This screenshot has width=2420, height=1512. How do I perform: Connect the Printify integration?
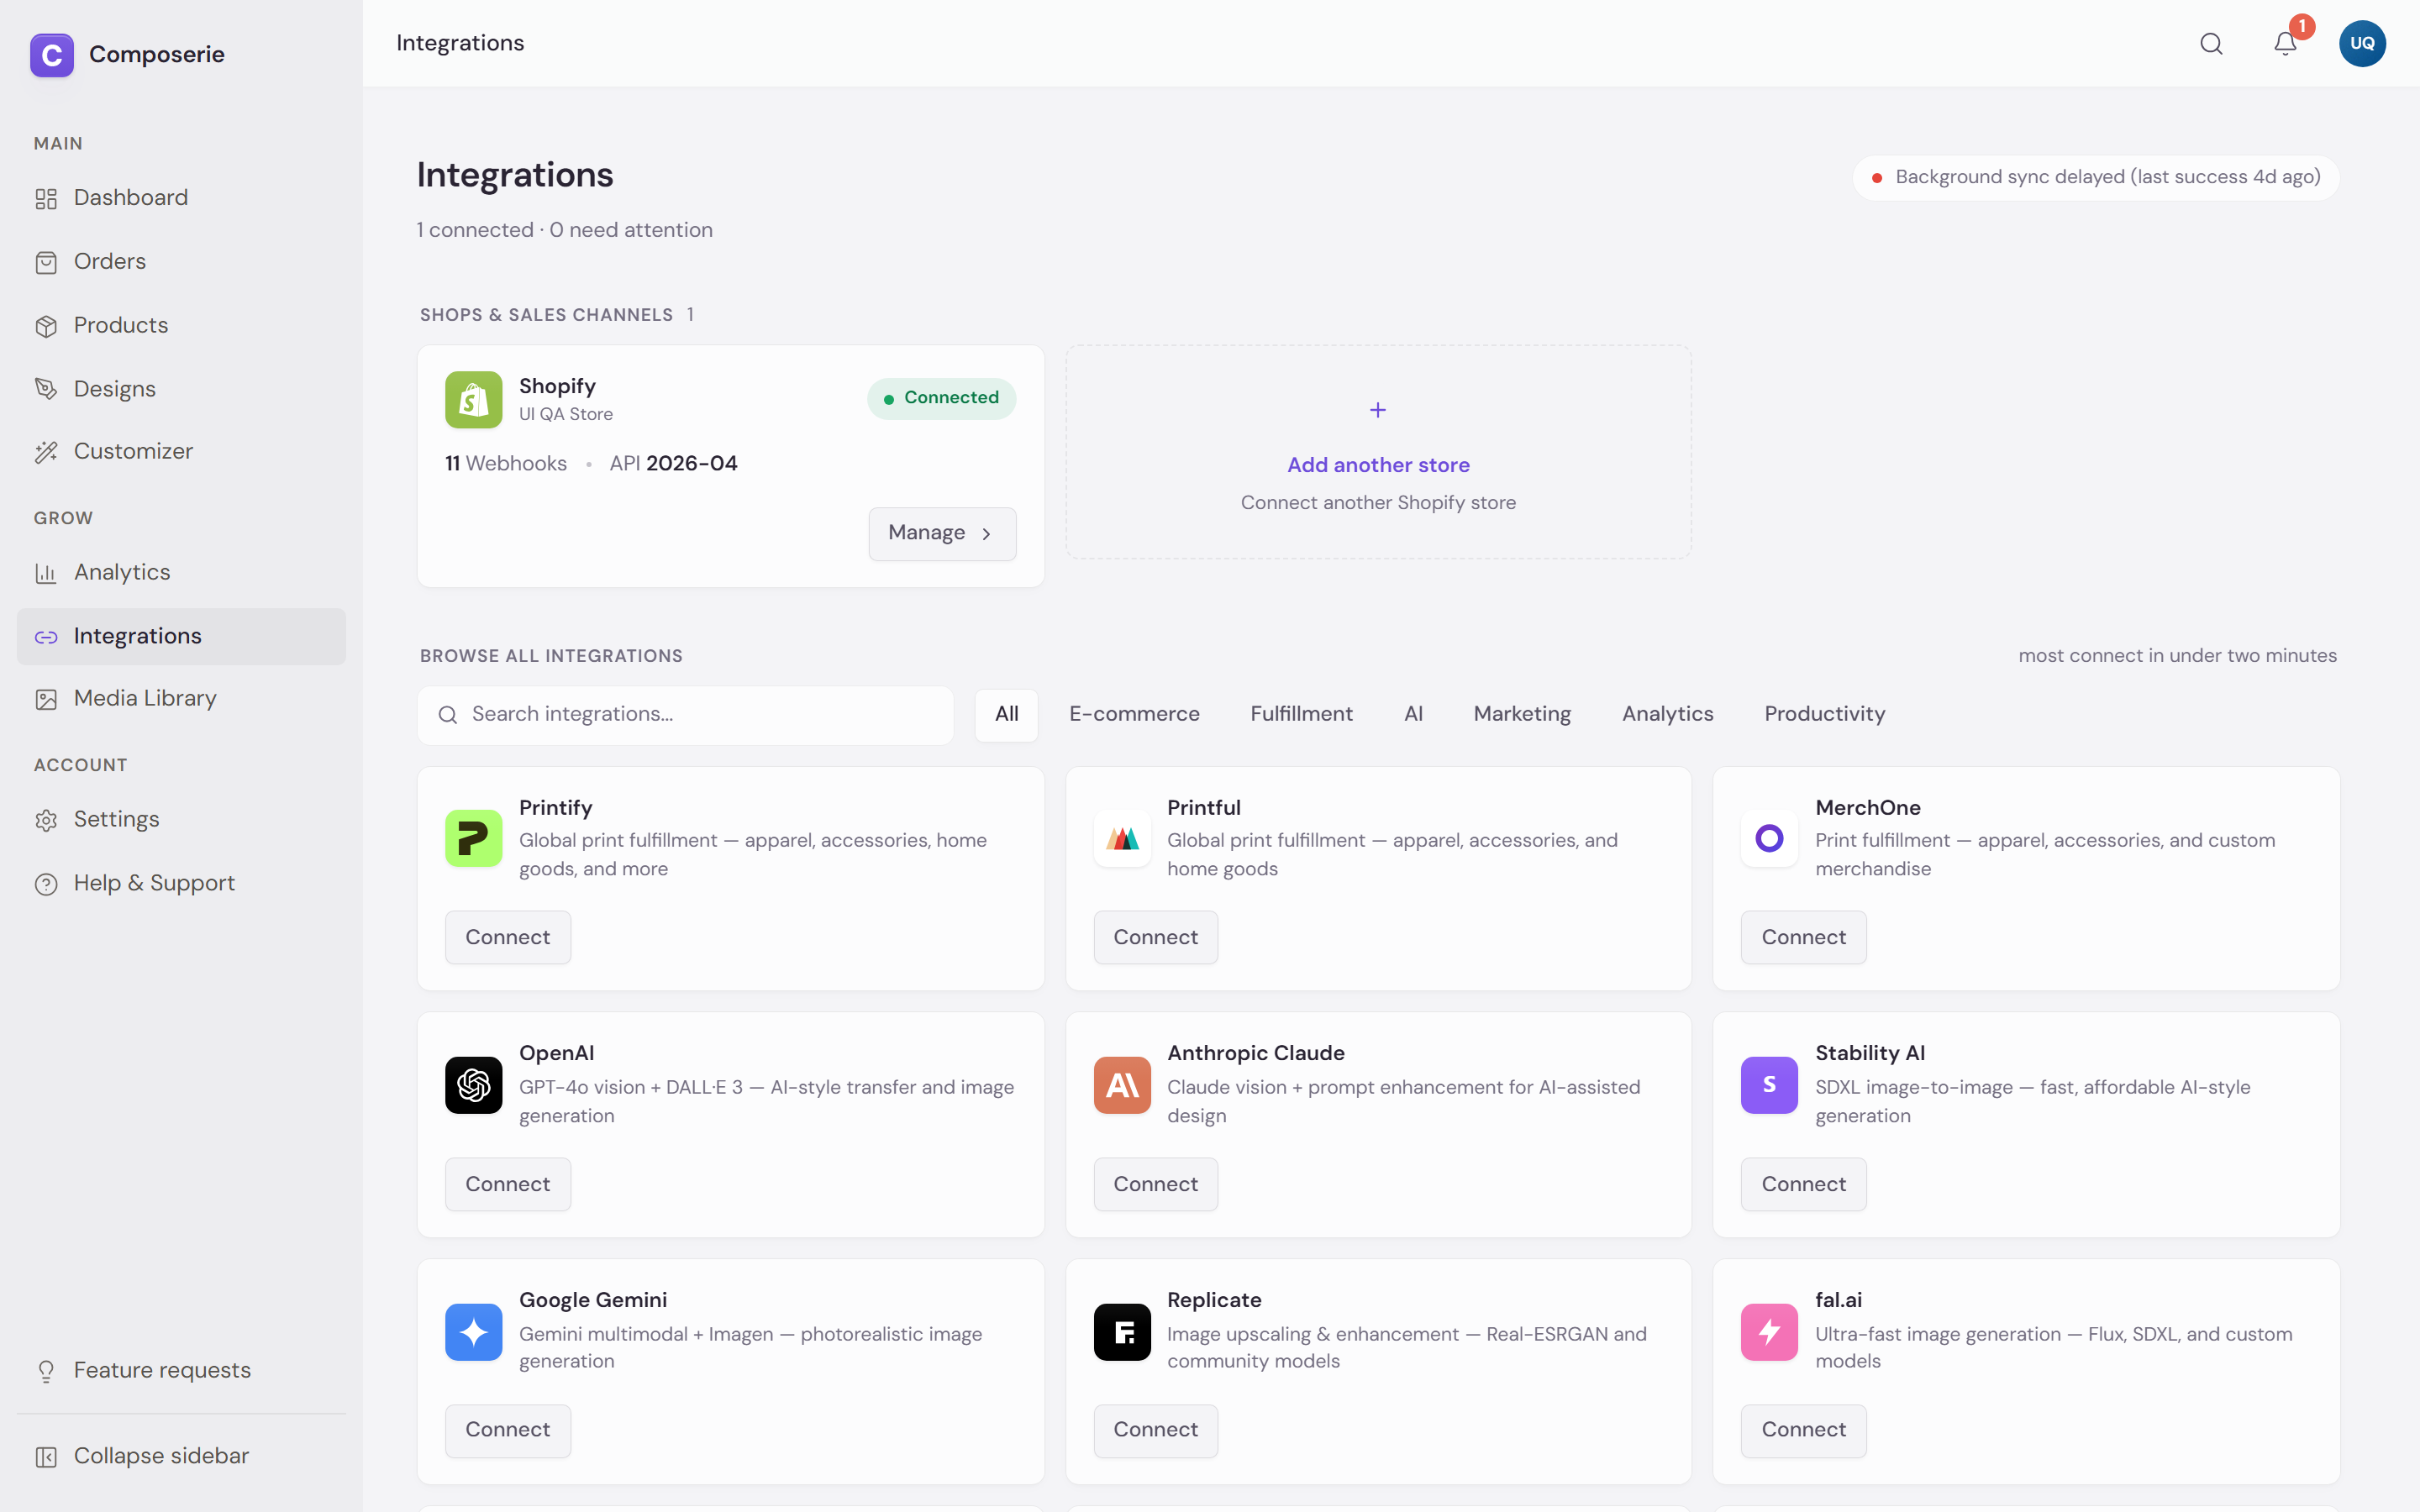coord(508,937)
